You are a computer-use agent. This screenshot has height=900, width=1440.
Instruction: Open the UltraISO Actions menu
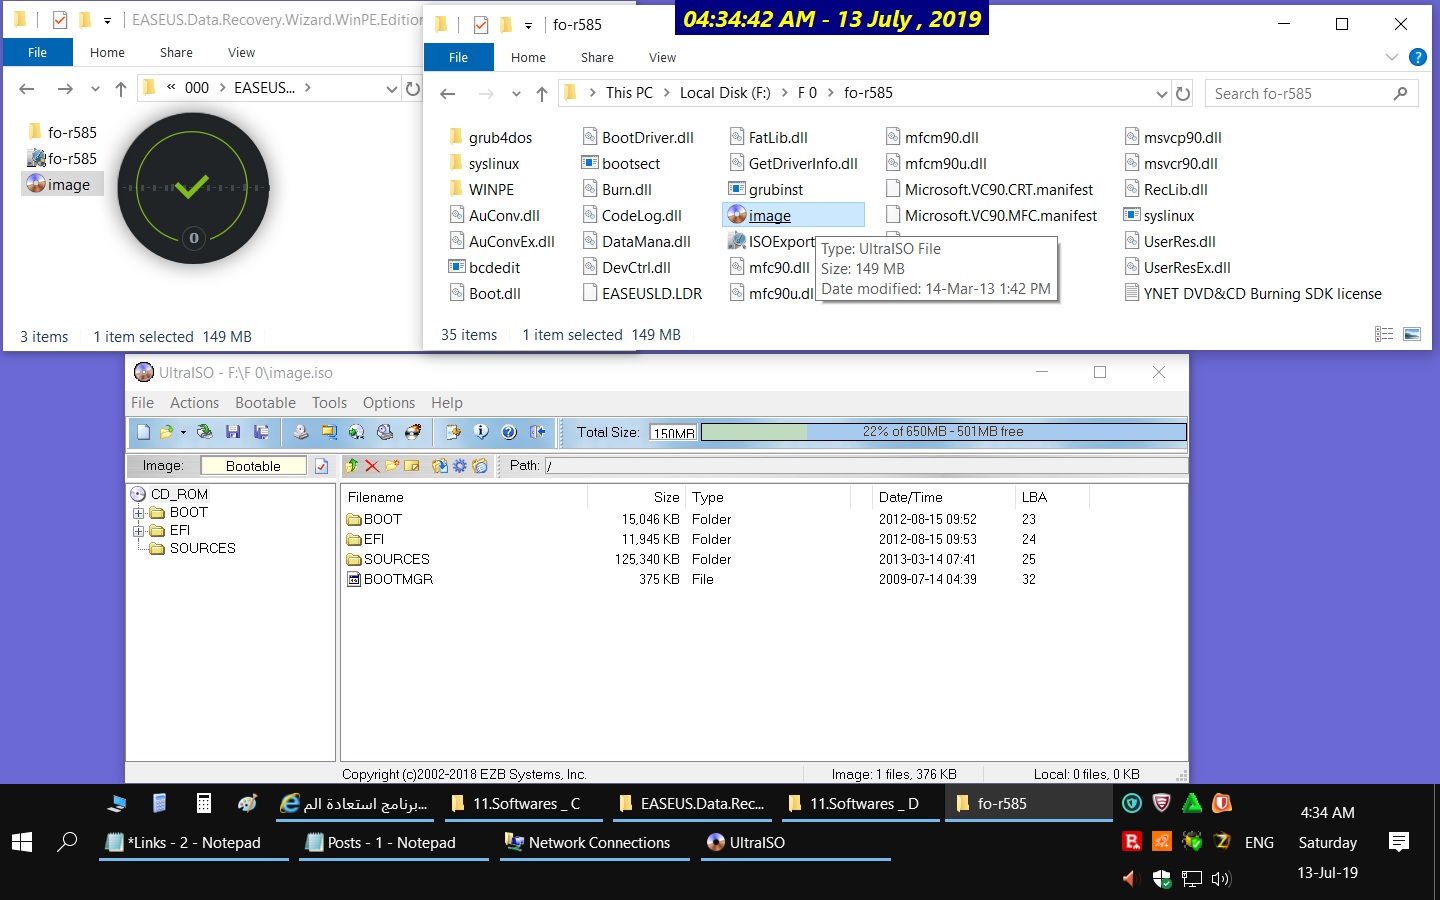point(194,403)
